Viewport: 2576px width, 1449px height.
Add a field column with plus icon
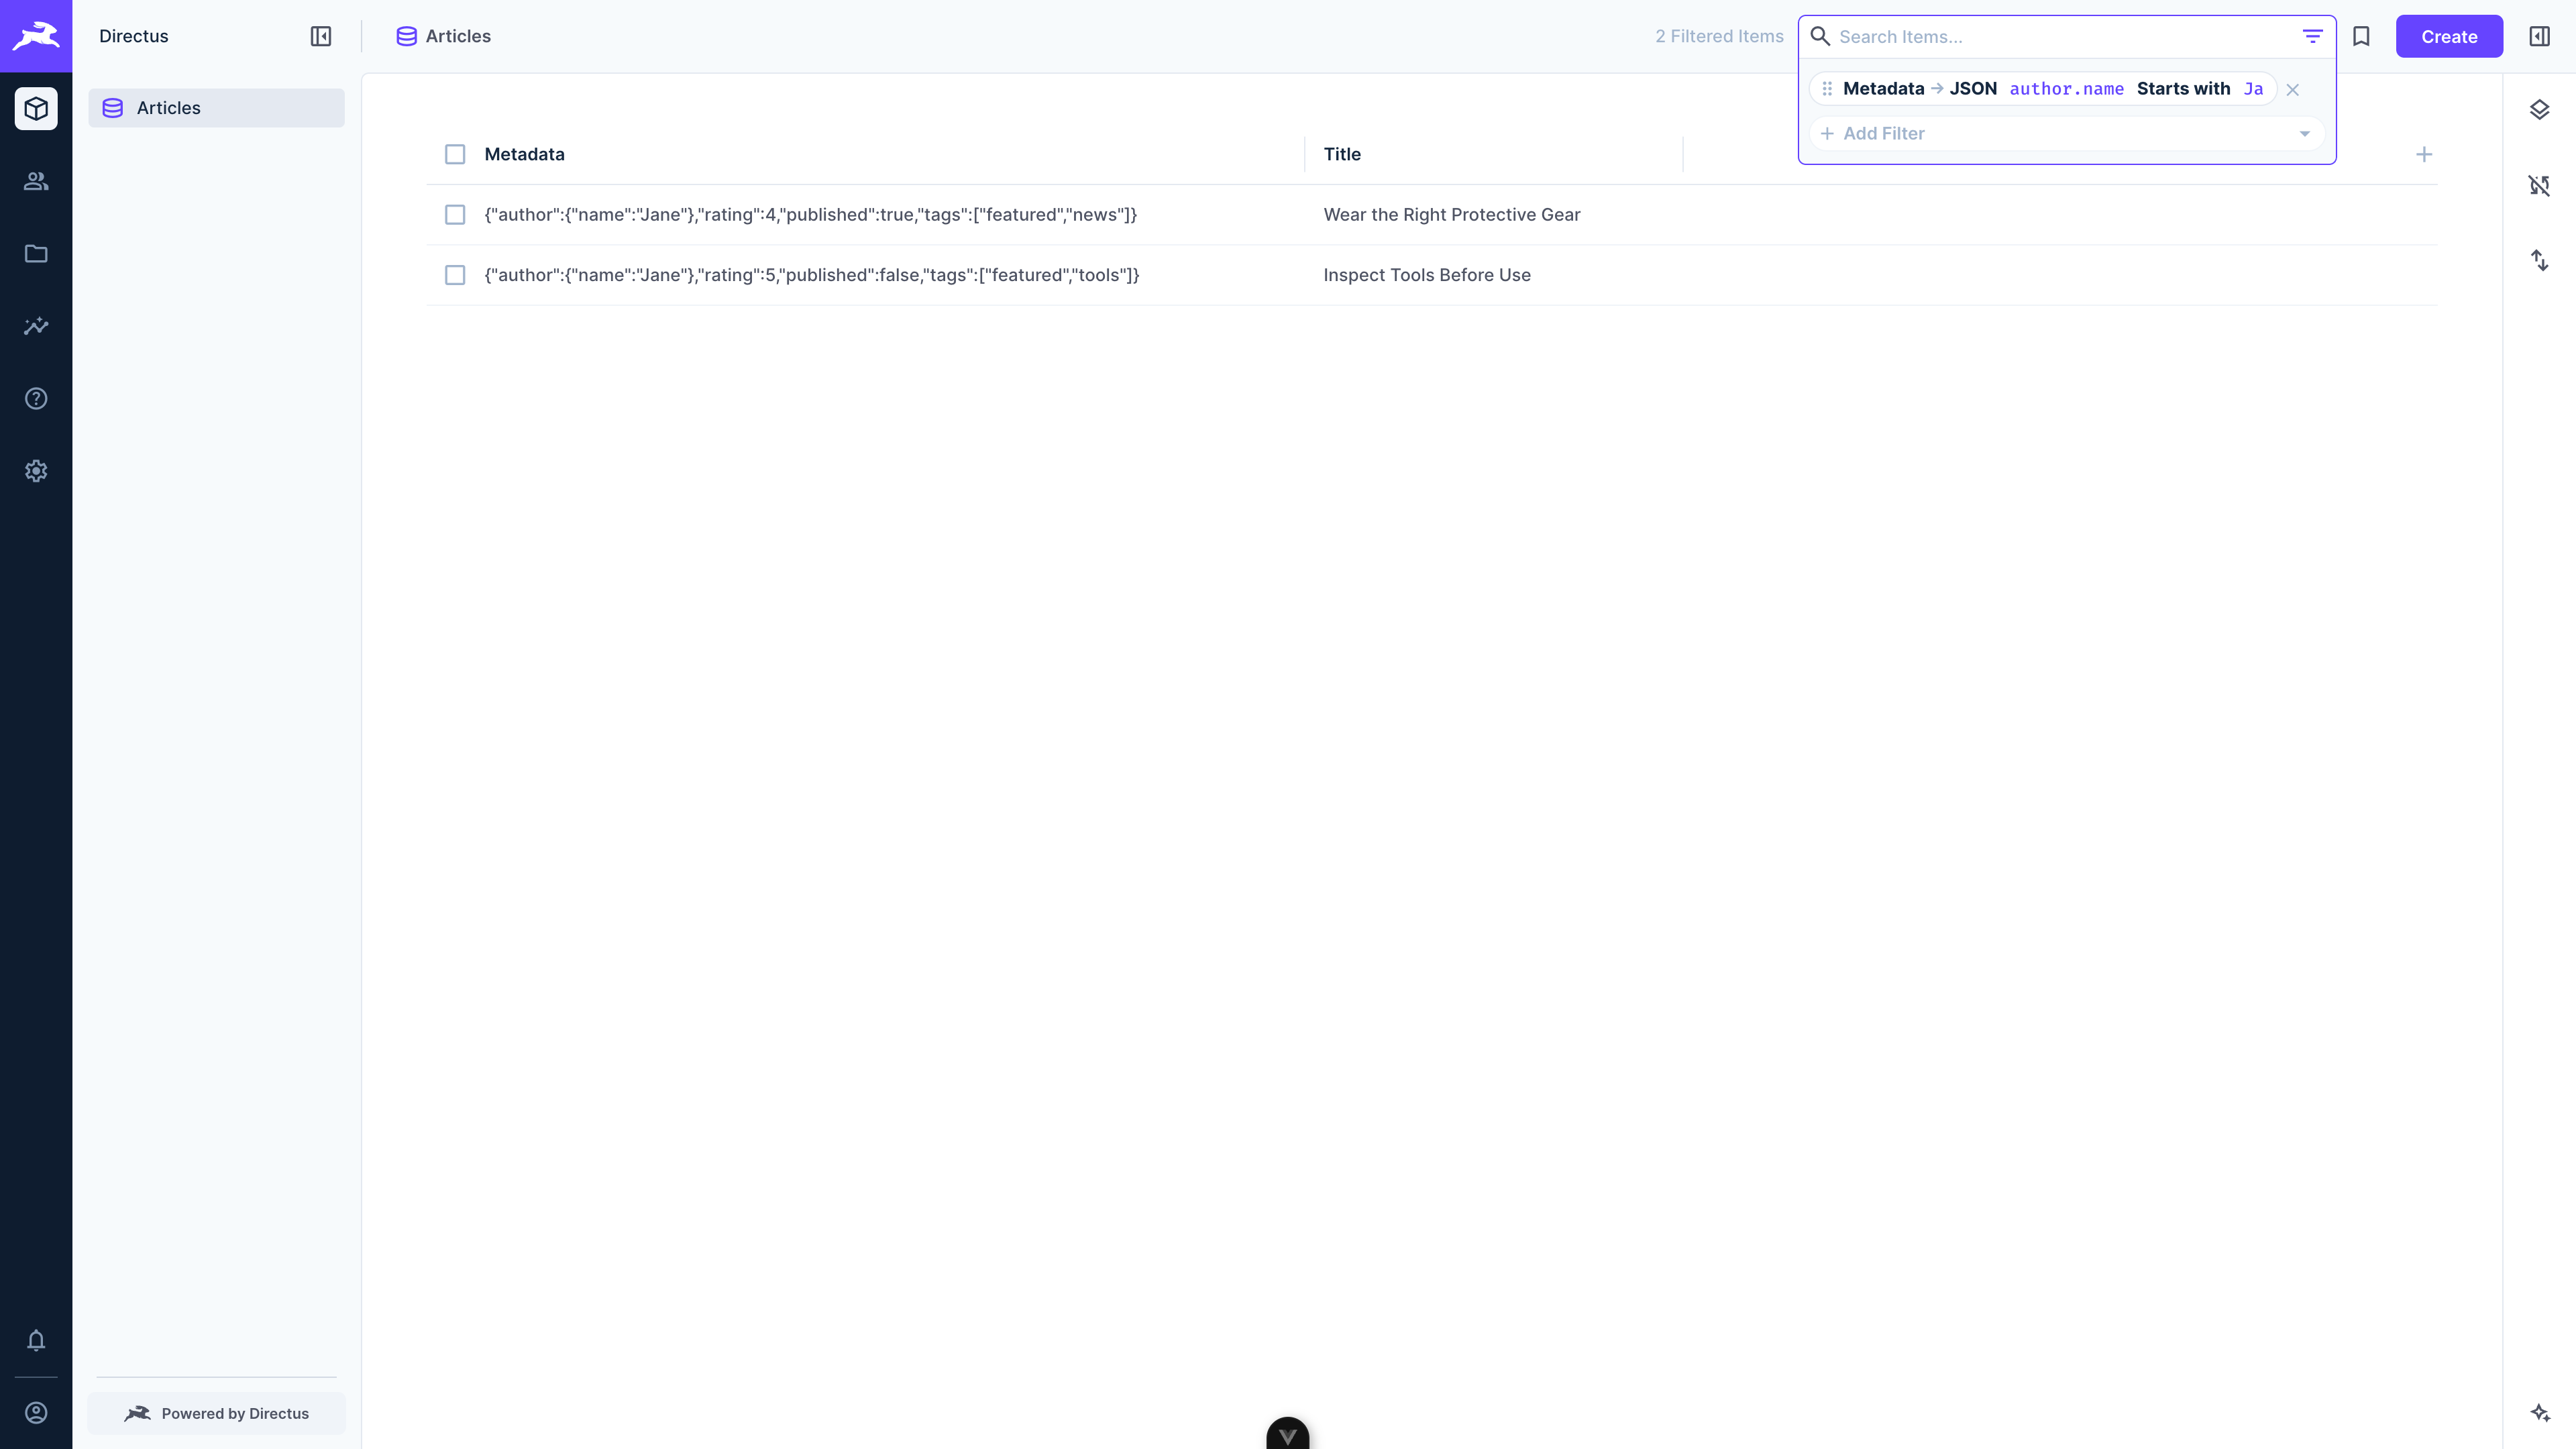point(2424,154)
